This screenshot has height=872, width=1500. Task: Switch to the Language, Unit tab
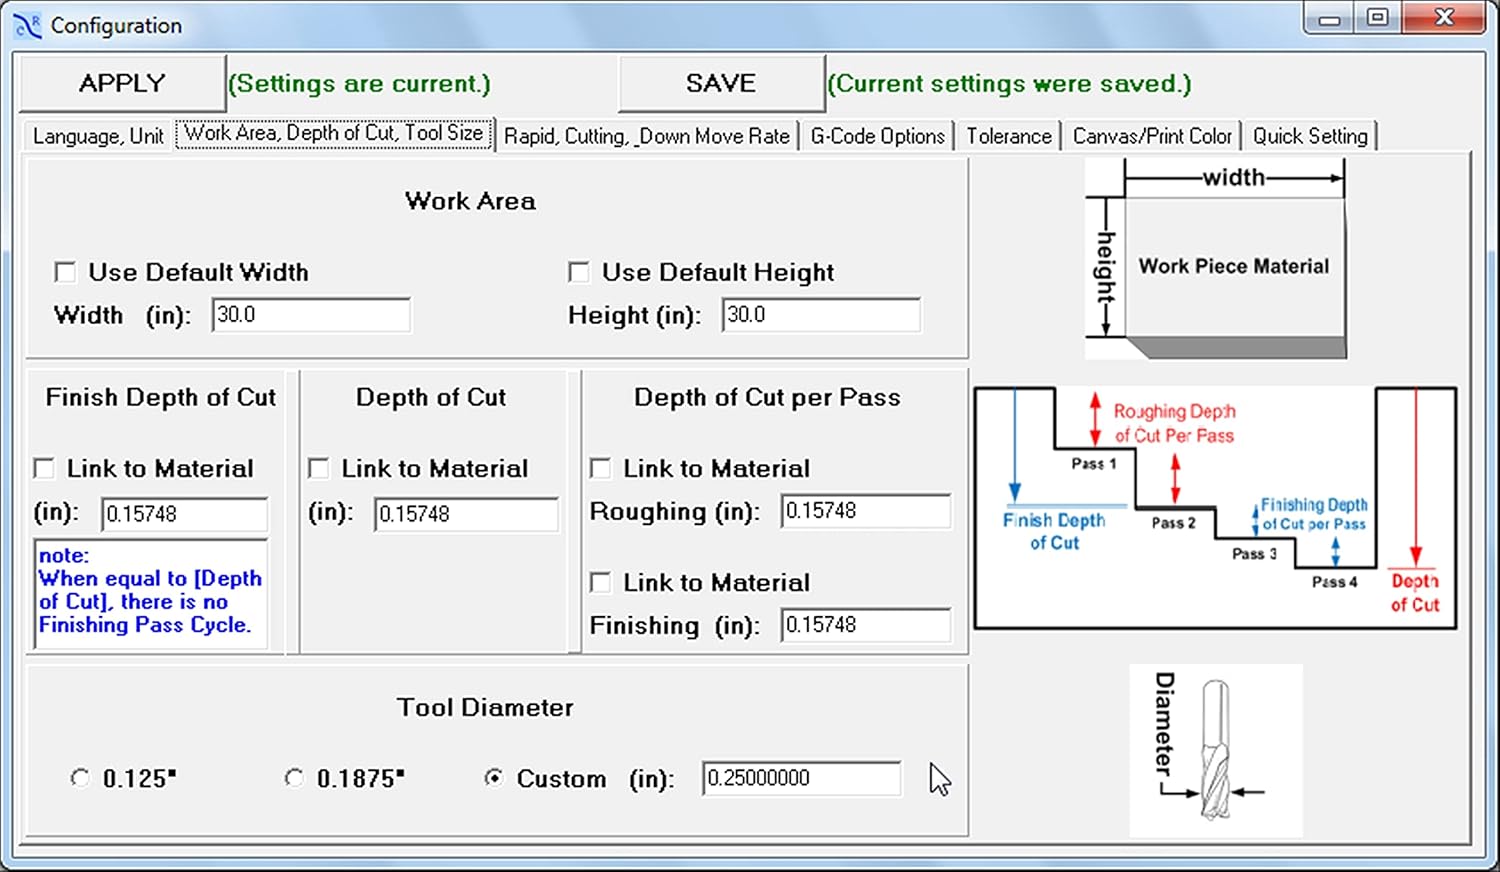point(98,136)
